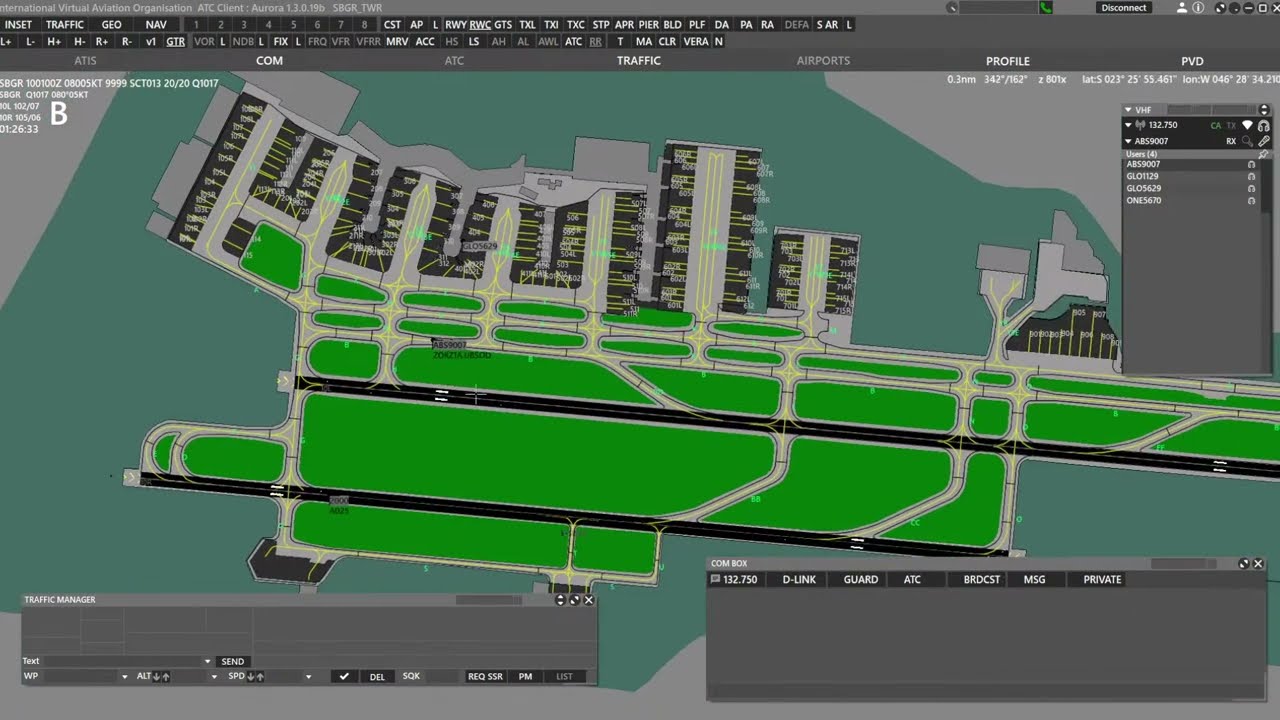Toggle the FIX display button
Screen dimensions: 1280x720
pos(281,42)
